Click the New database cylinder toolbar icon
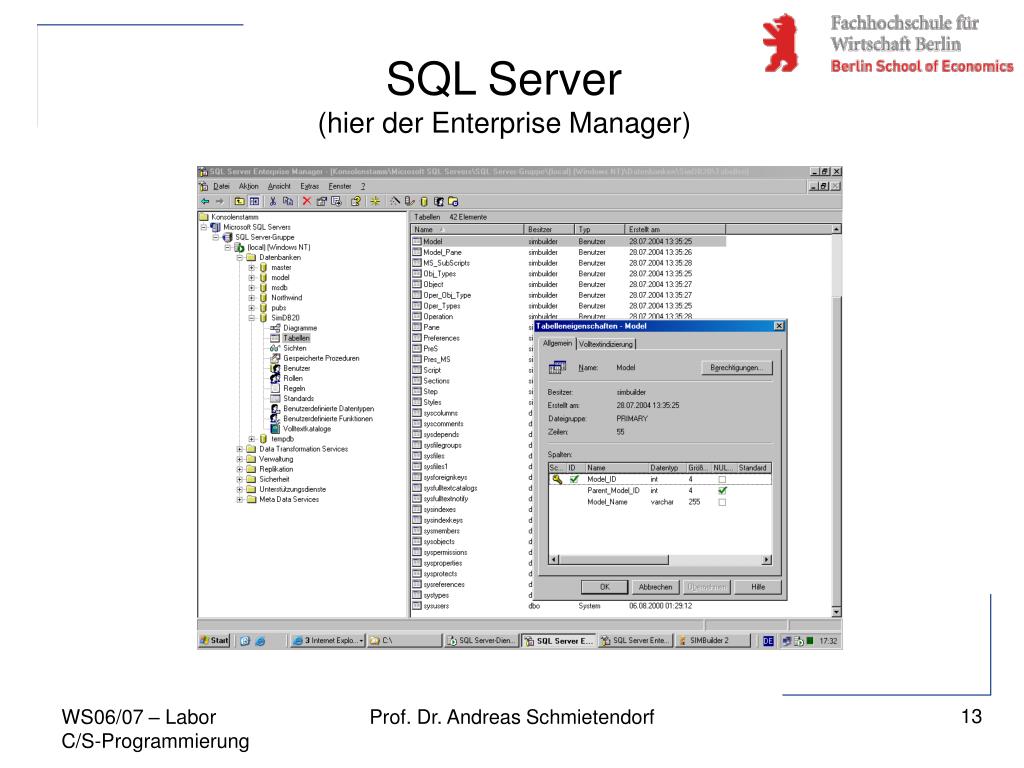 424,201
